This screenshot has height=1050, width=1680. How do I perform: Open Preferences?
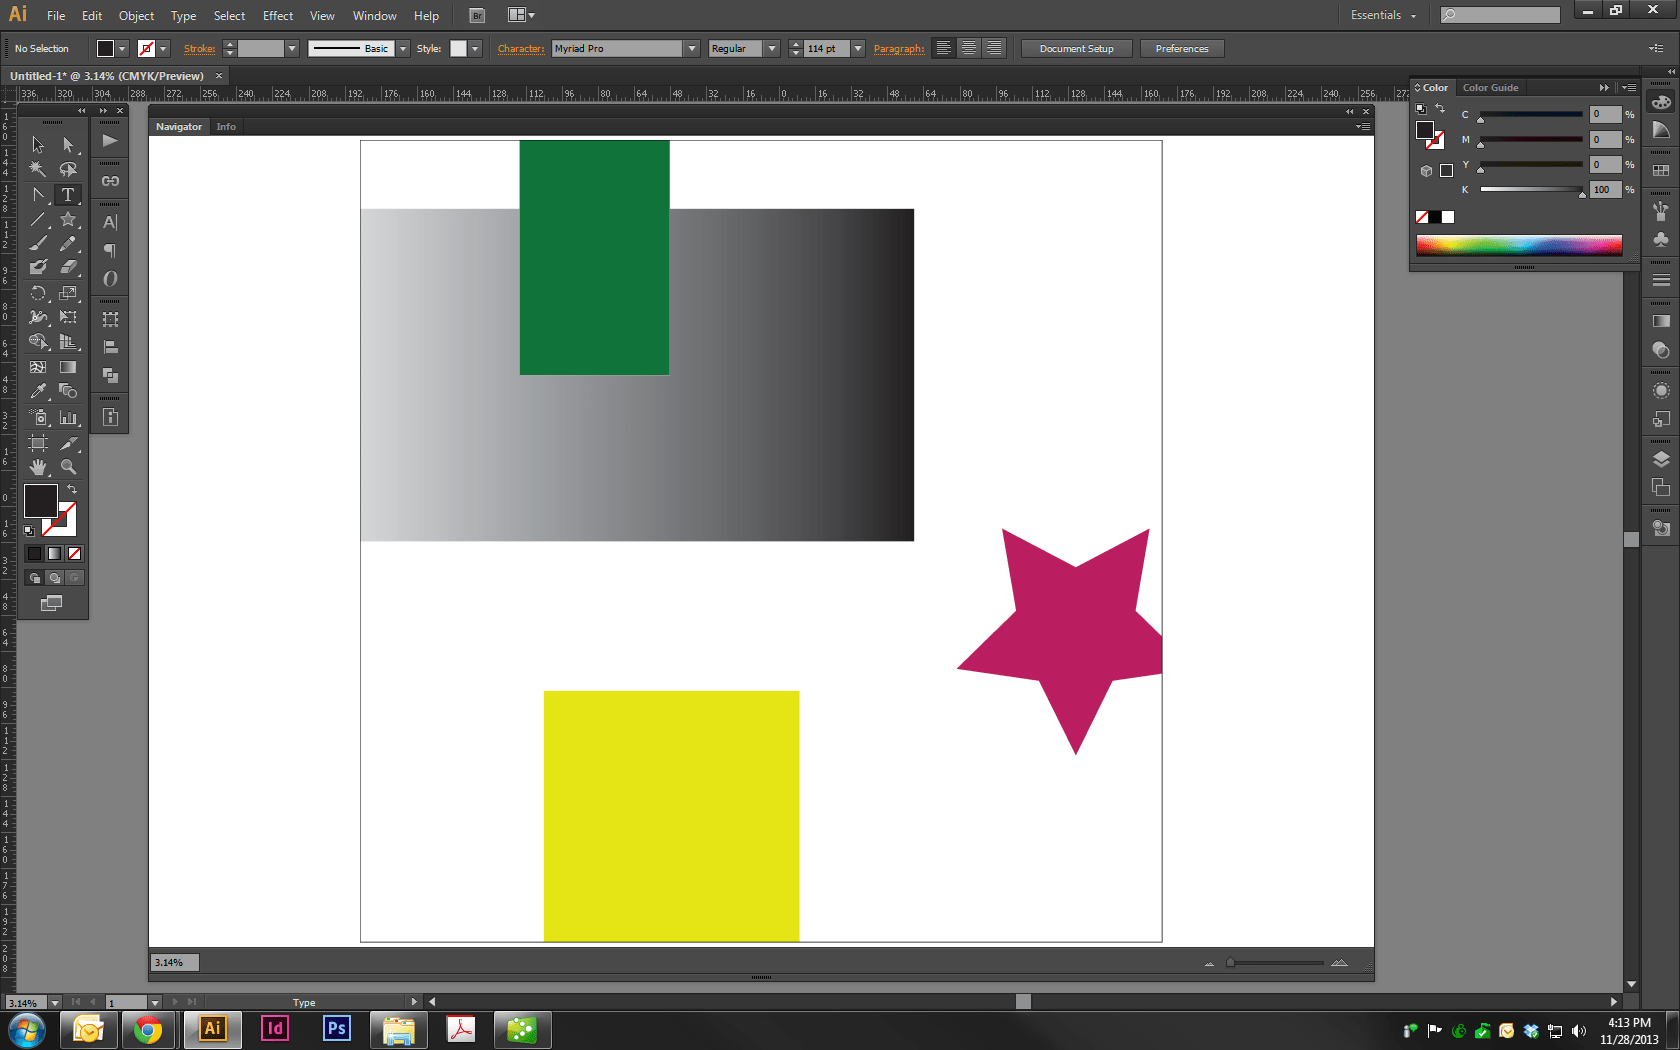[1182, 47]
